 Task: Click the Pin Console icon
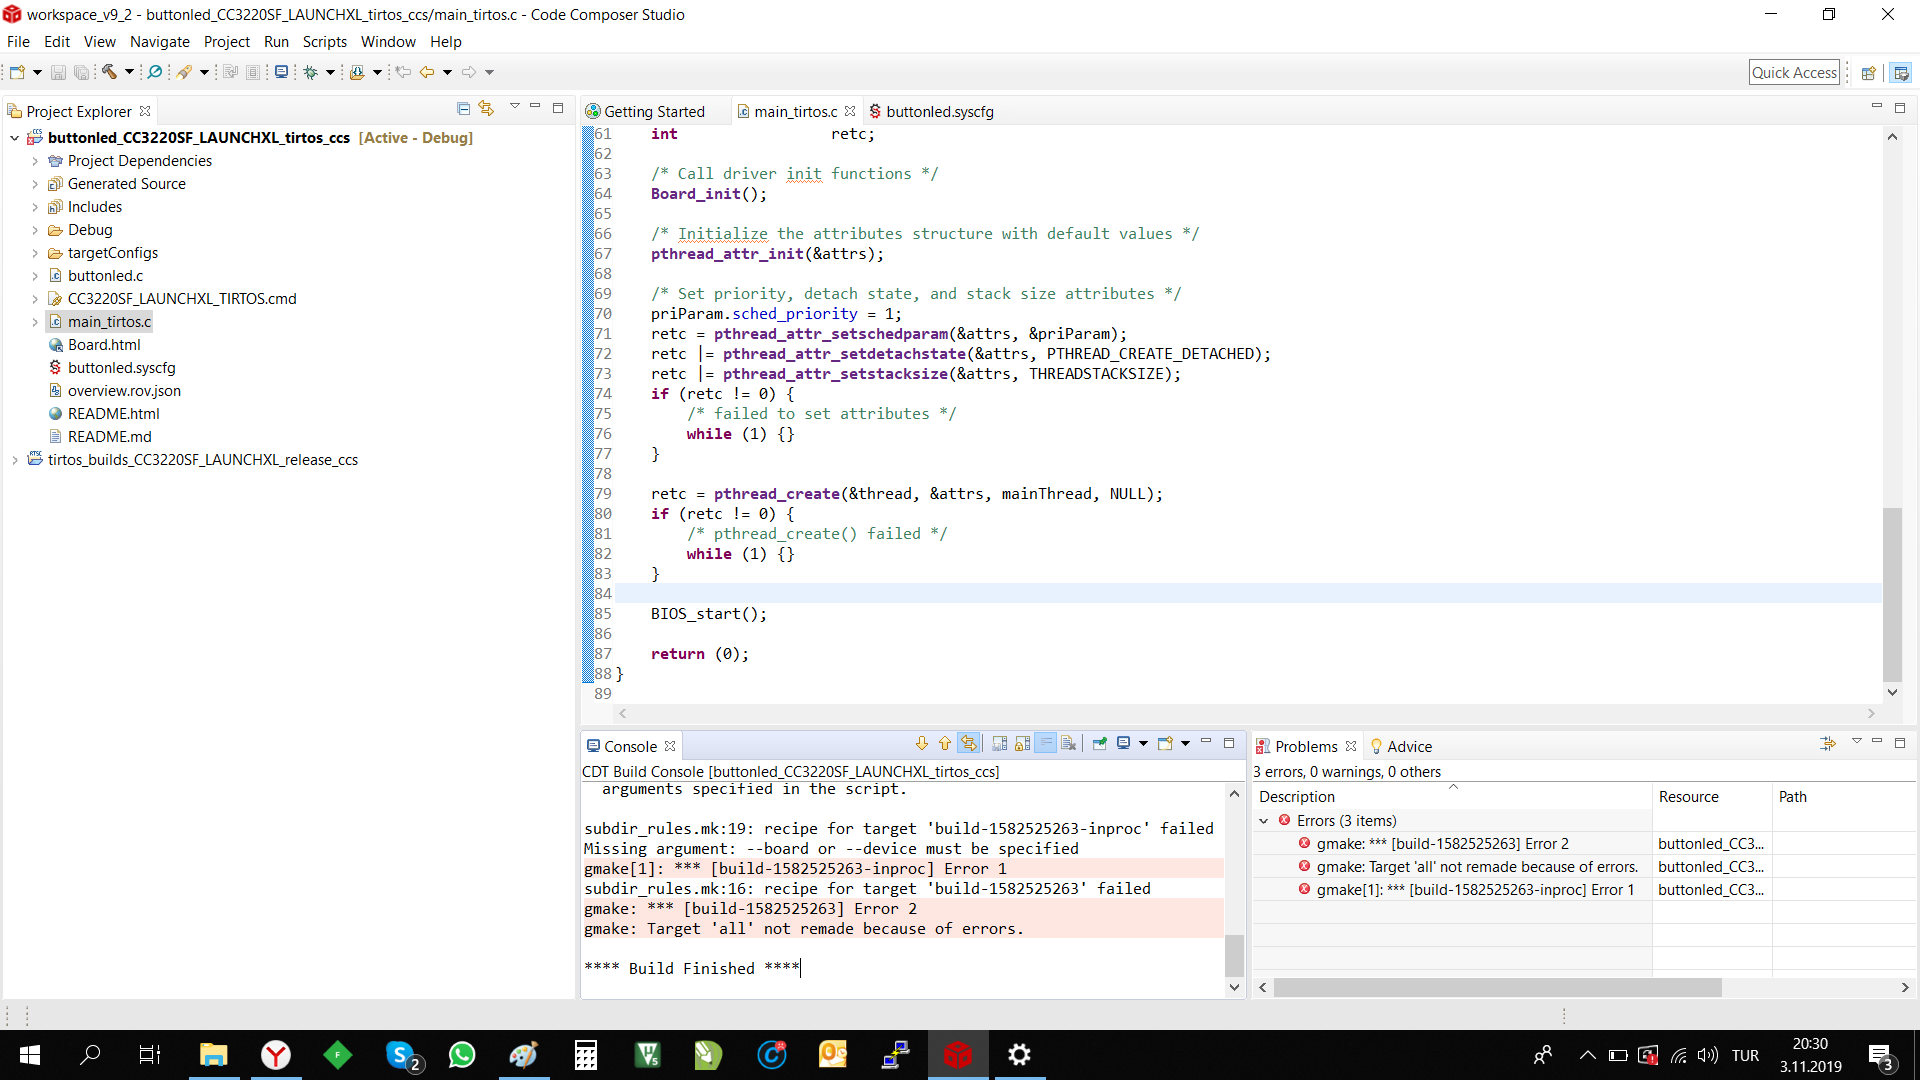coord(1100,743)
